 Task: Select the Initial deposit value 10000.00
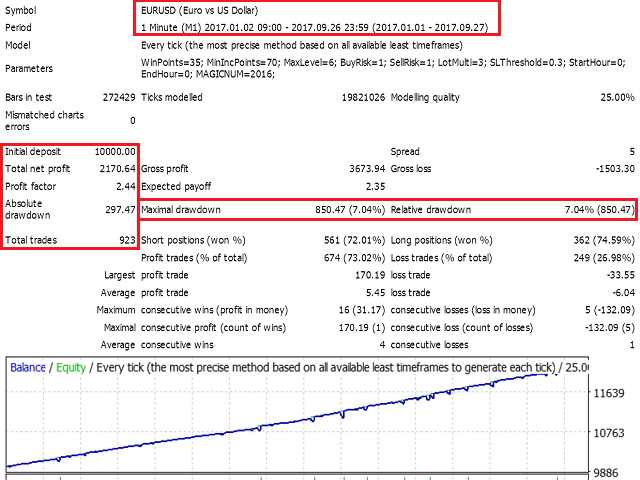point(110,151)
